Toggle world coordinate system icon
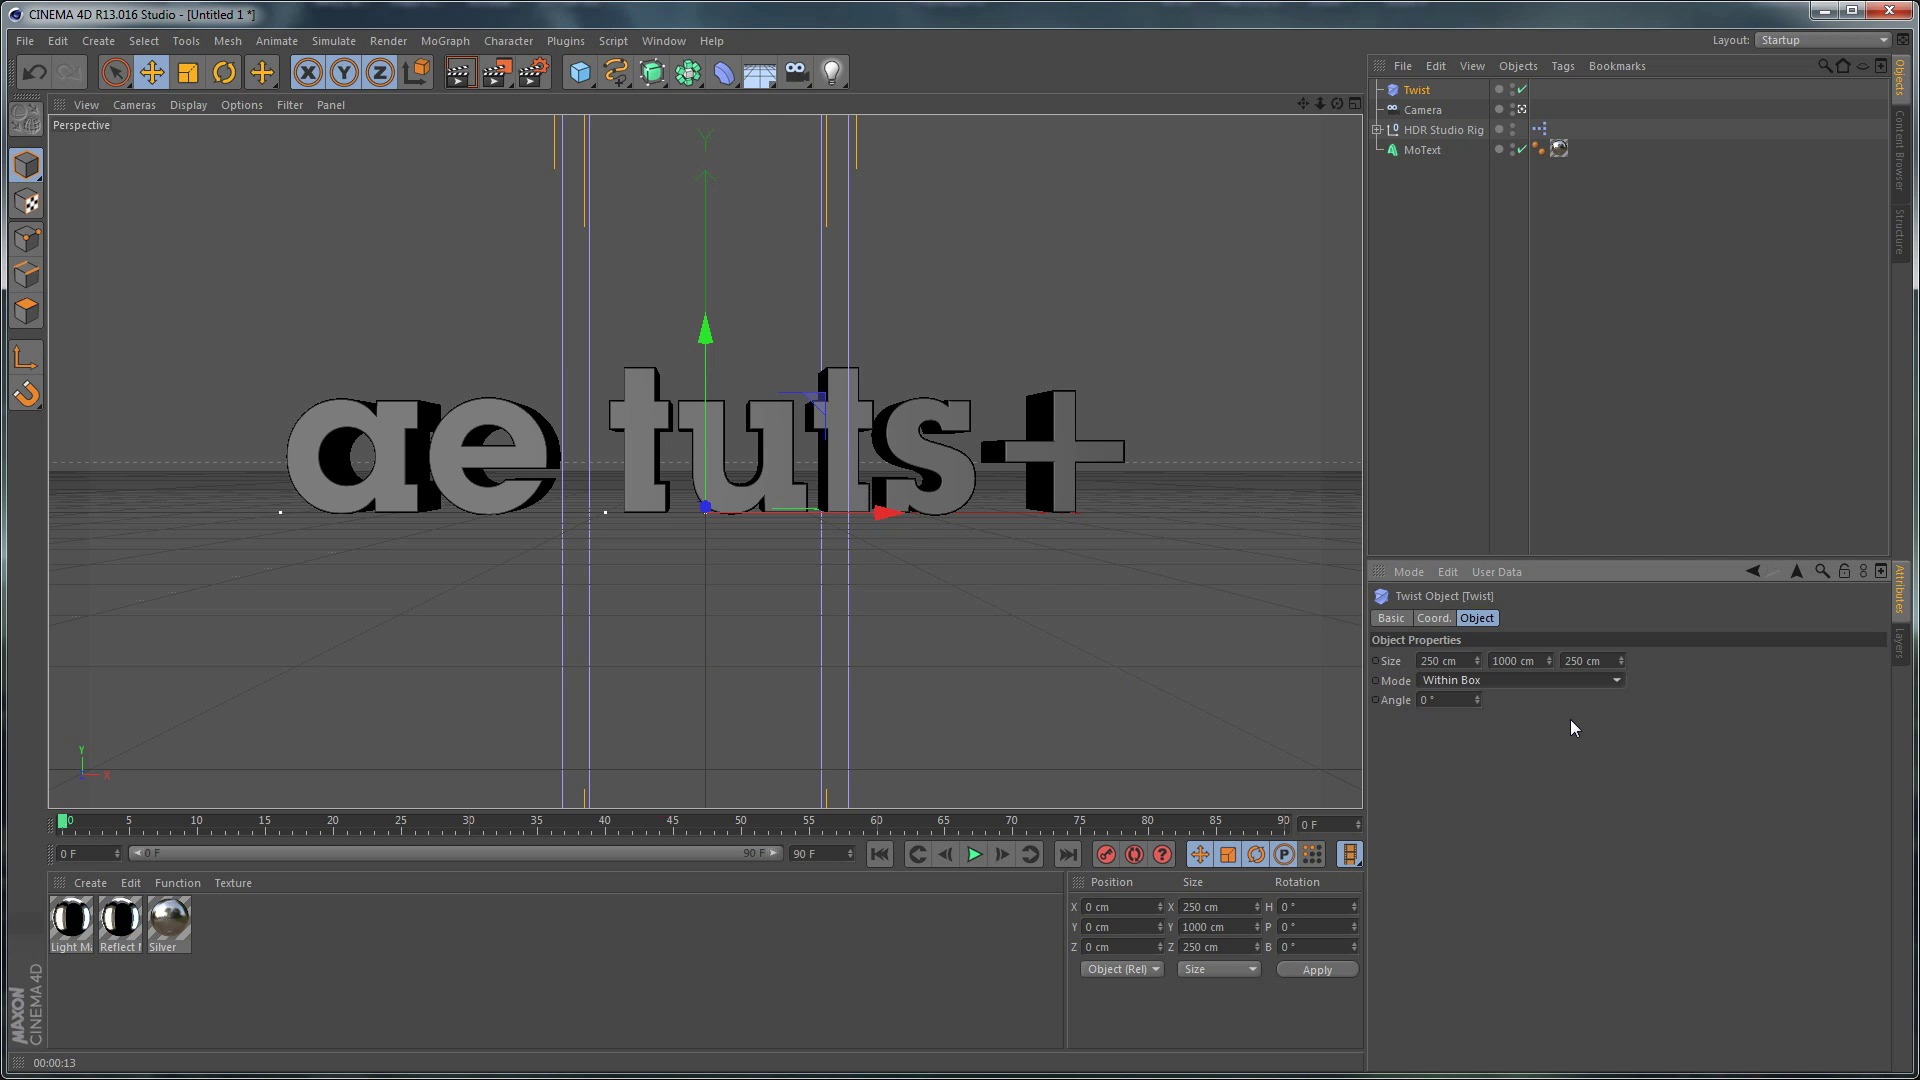 [x=416, y=72]
